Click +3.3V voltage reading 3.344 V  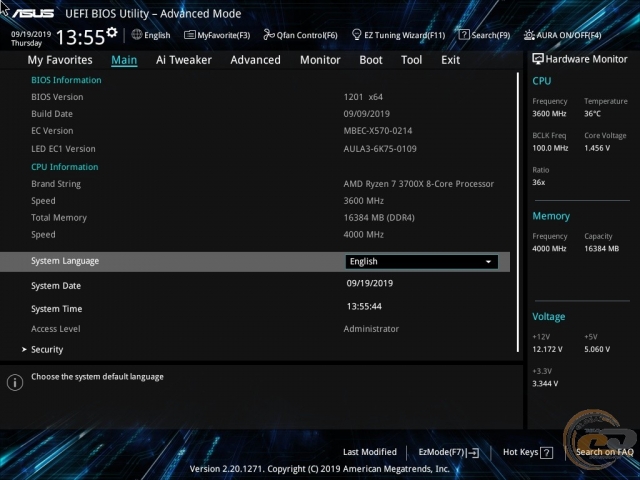tap(545, 384)
